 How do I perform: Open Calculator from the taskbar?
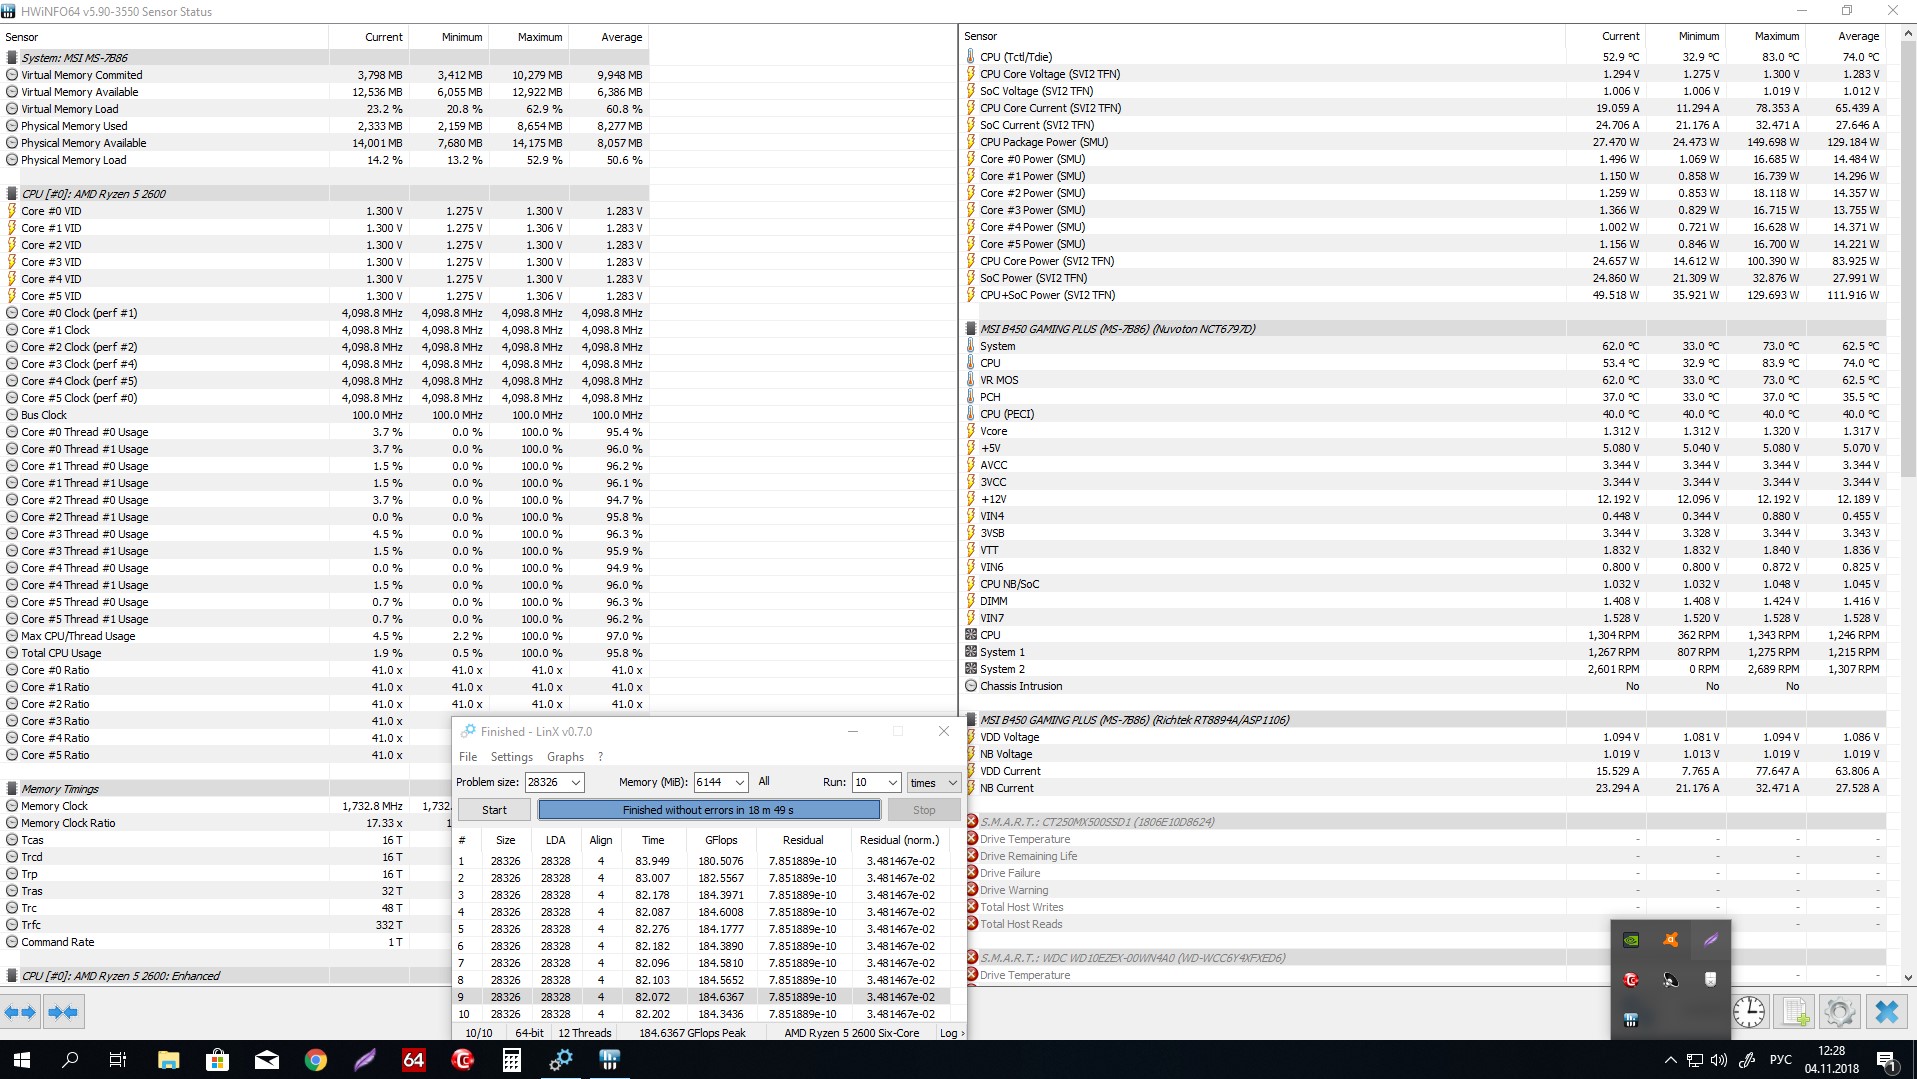point(511,1060)
